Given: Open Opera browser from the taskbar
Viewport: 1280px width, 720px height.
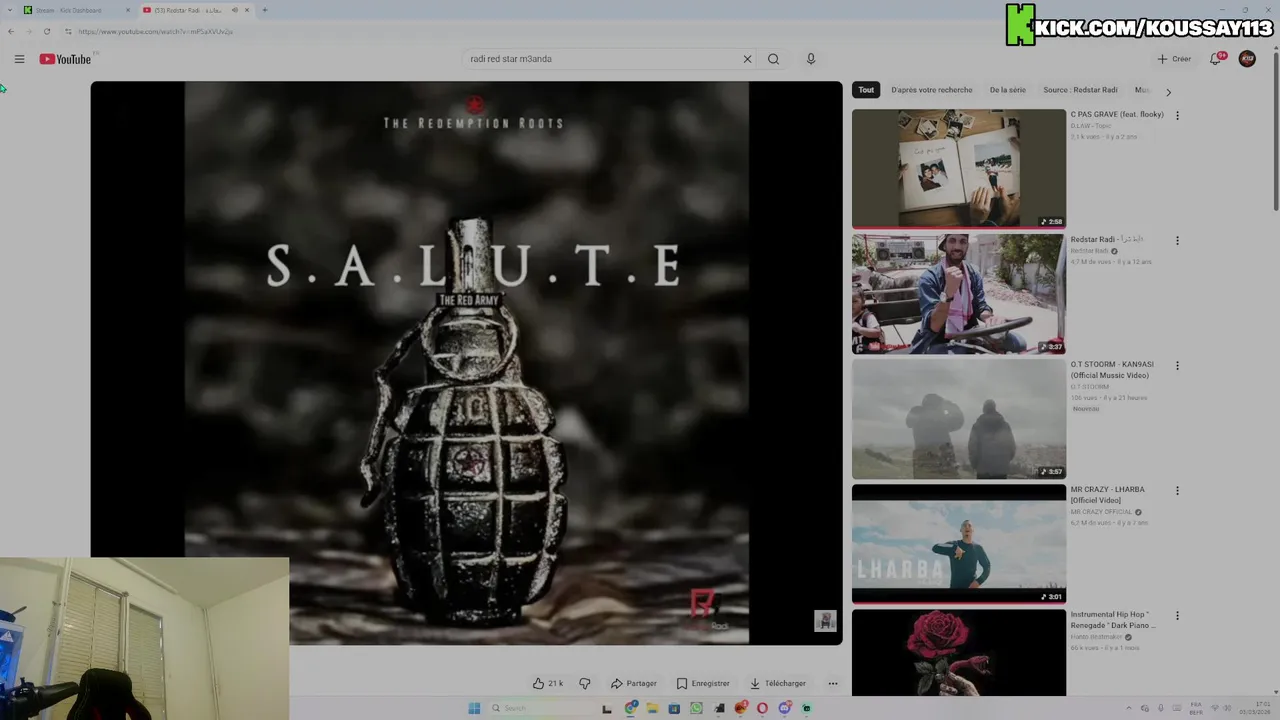Looking at the screenshot, I should (762, 708).
